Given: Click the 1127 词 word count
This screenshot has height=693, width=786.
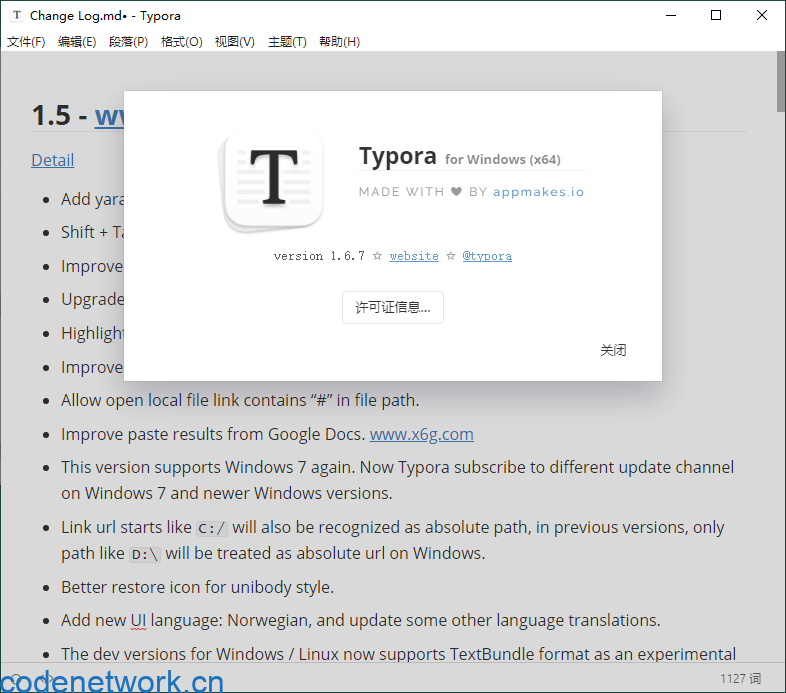Looking at the screenshot, I should coord(740,678).
